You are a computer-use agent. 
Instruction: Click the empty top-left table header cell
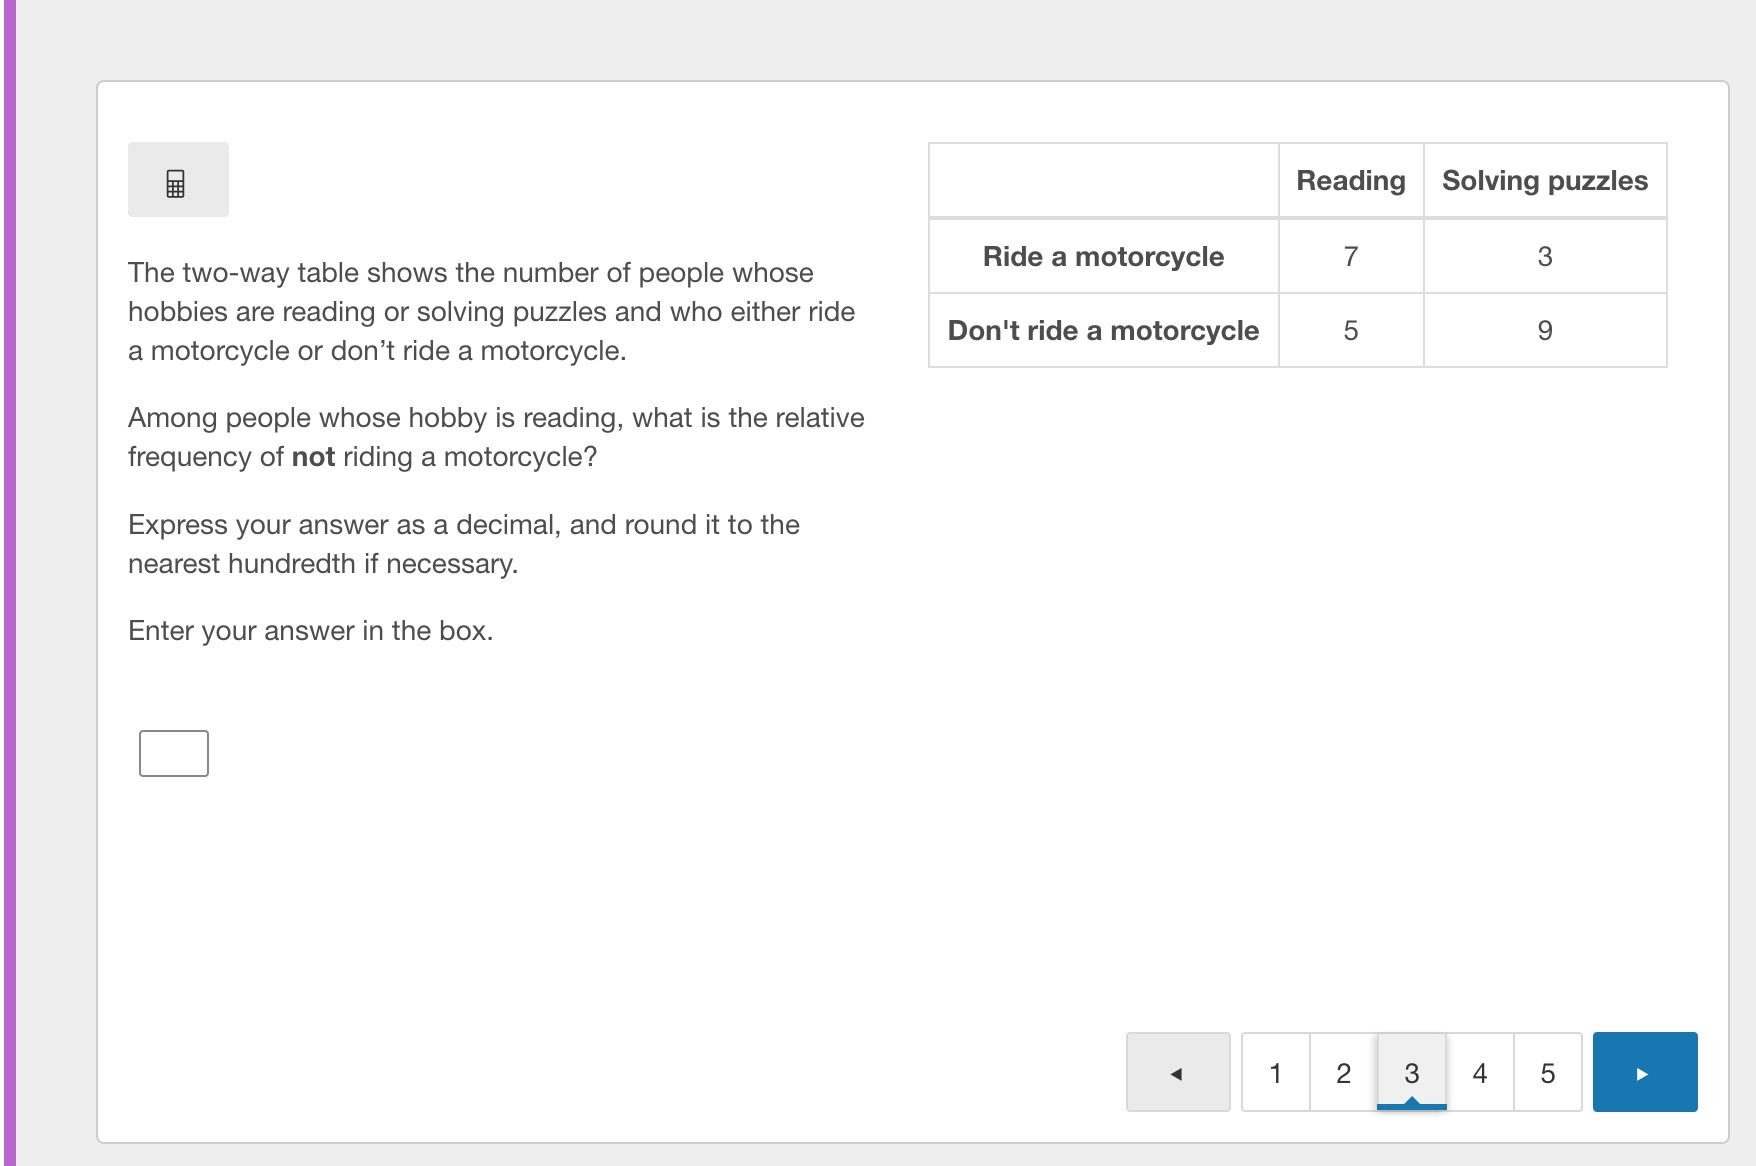click(1103, 181)
